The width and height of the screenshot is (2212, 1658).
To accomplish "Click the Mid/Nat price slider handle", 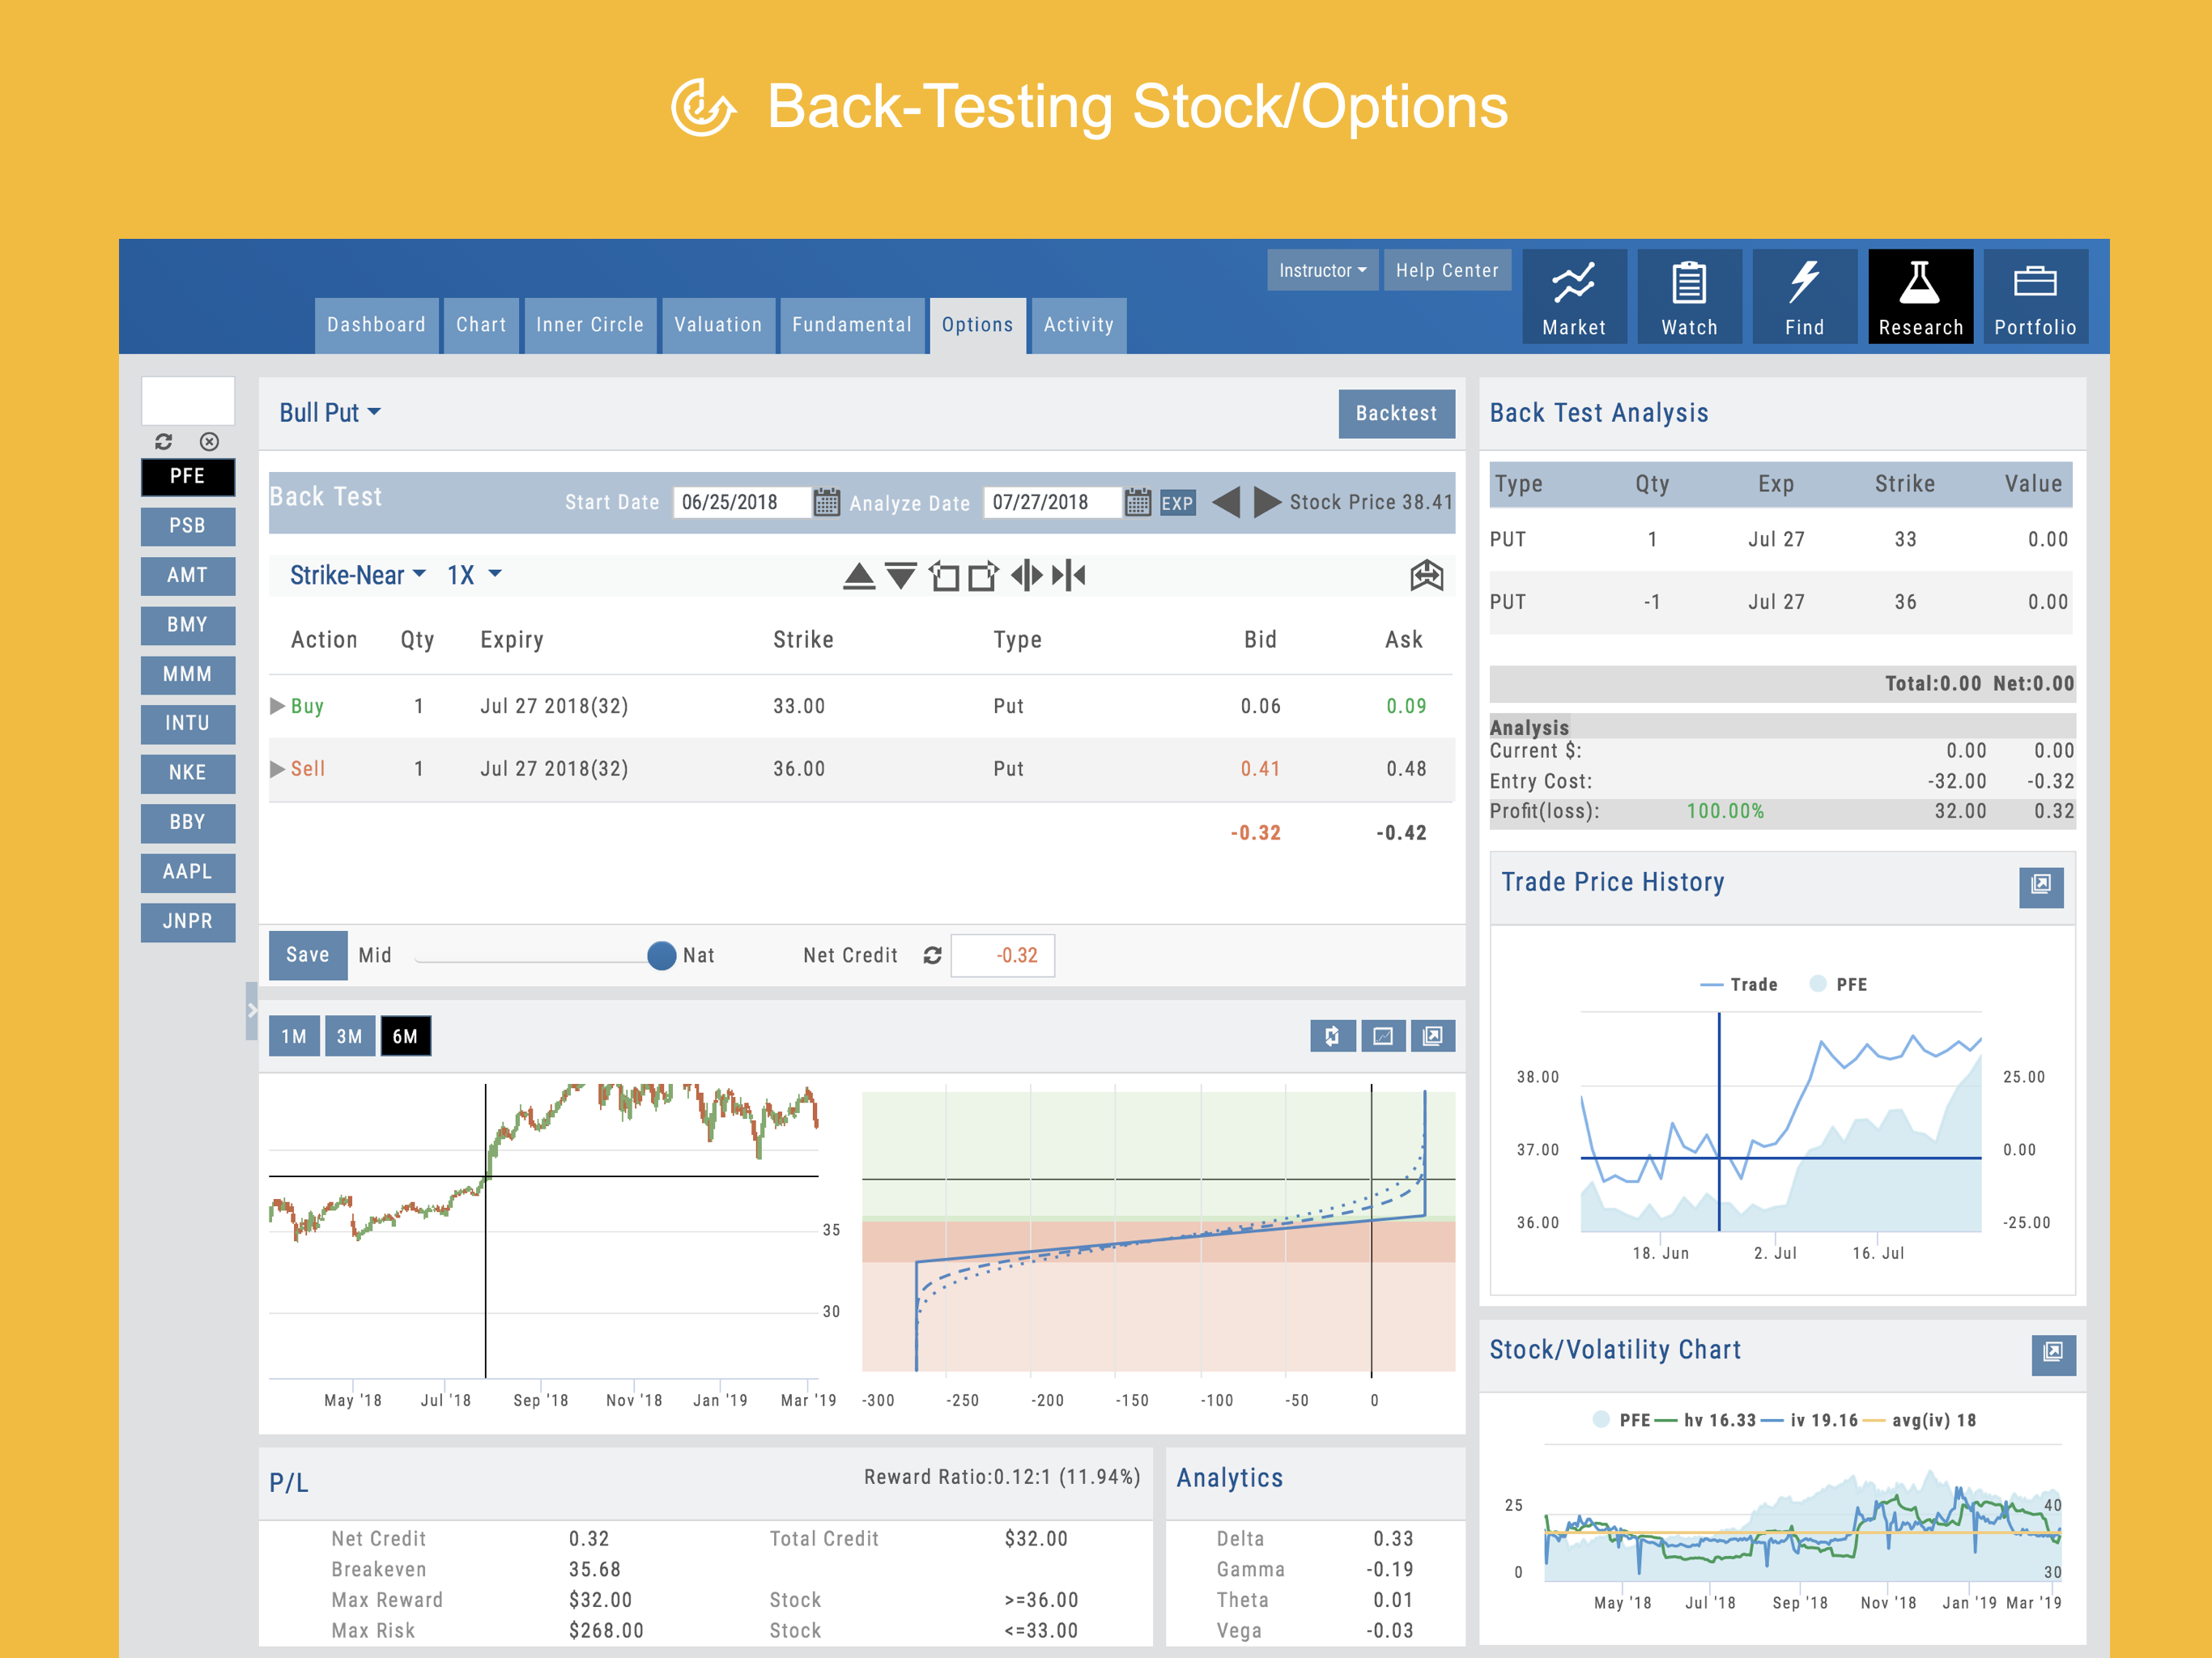I will tap(661, 956).
